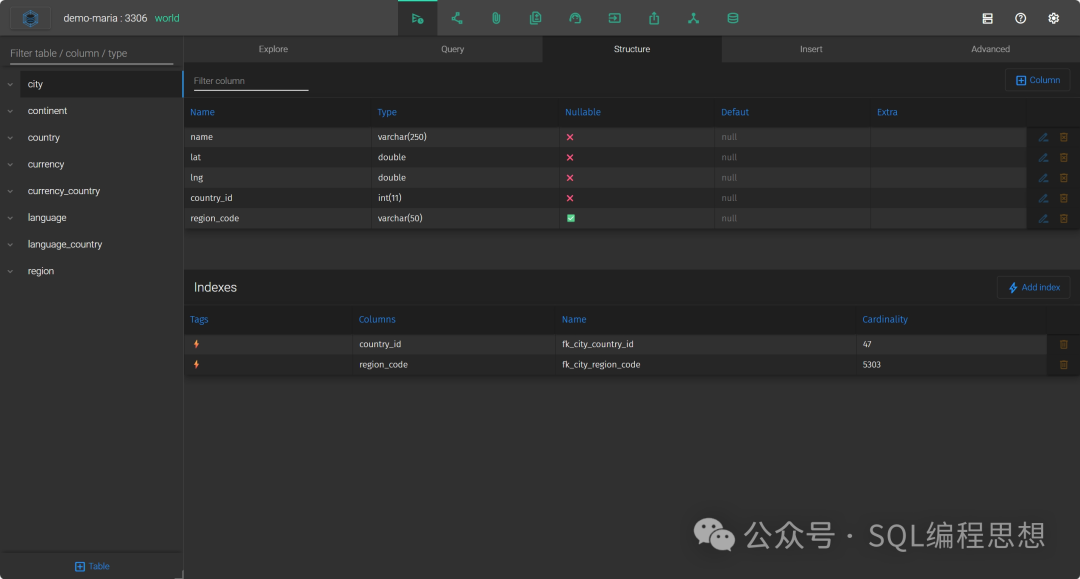
Task: Click the server list icon at top right
Action: [x=987, y=19]
